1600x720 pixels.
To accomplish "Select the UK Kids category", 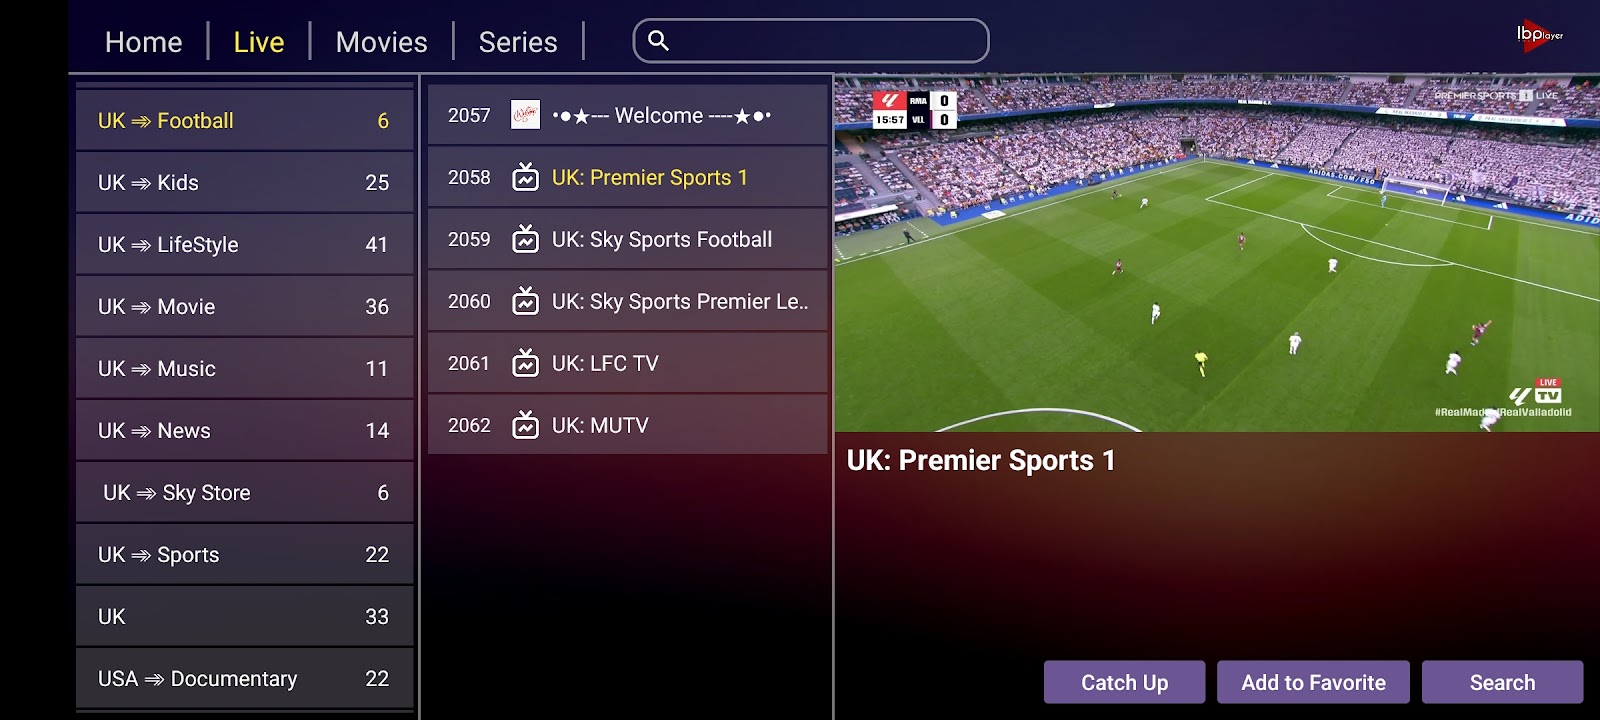I will (x=245, y=183).
